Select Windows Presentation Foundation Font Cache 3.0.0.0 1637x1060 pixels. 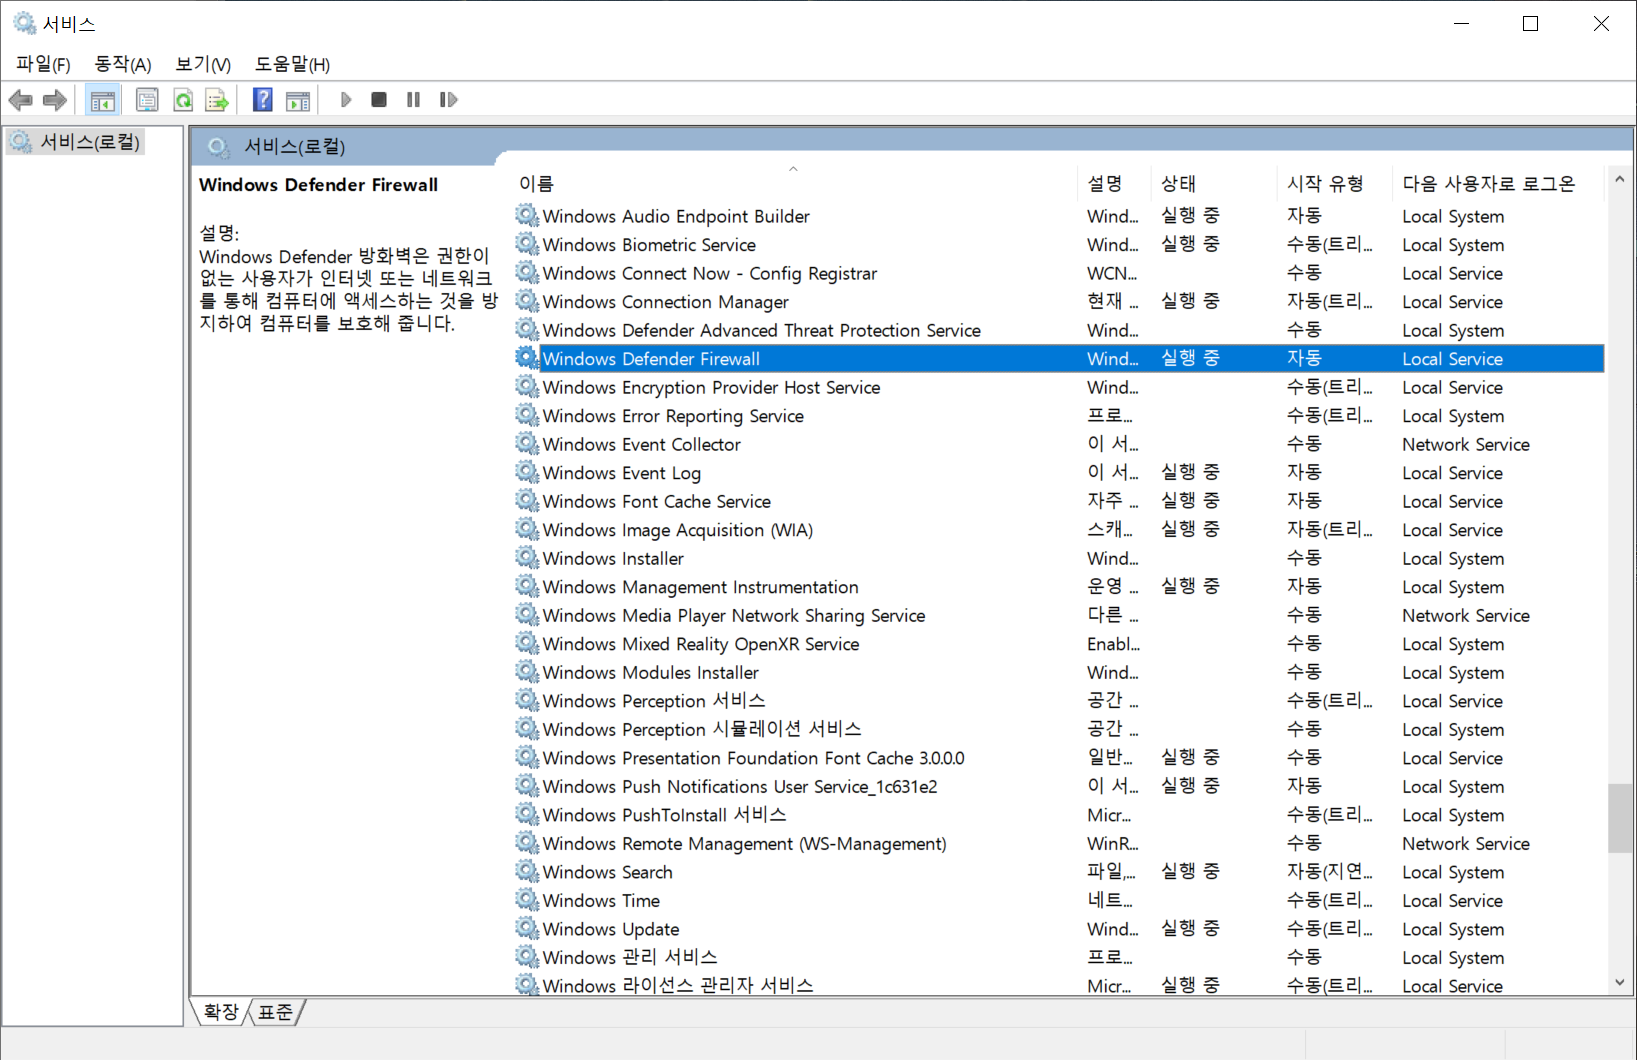tap(1059, 758)
